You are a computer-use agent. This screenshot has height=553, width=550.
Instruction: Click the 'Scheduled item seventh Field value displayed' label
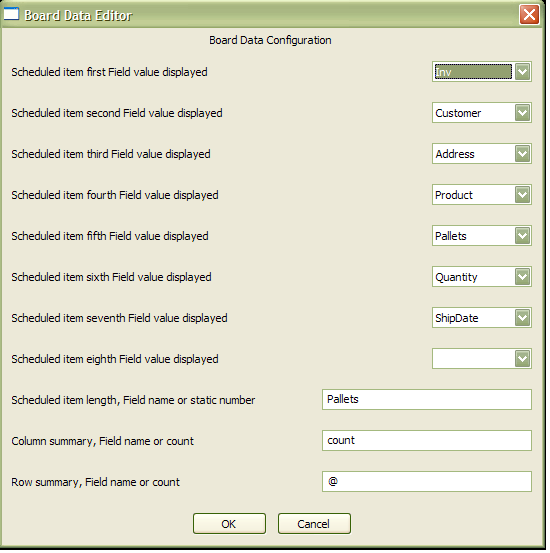point(119,318)
